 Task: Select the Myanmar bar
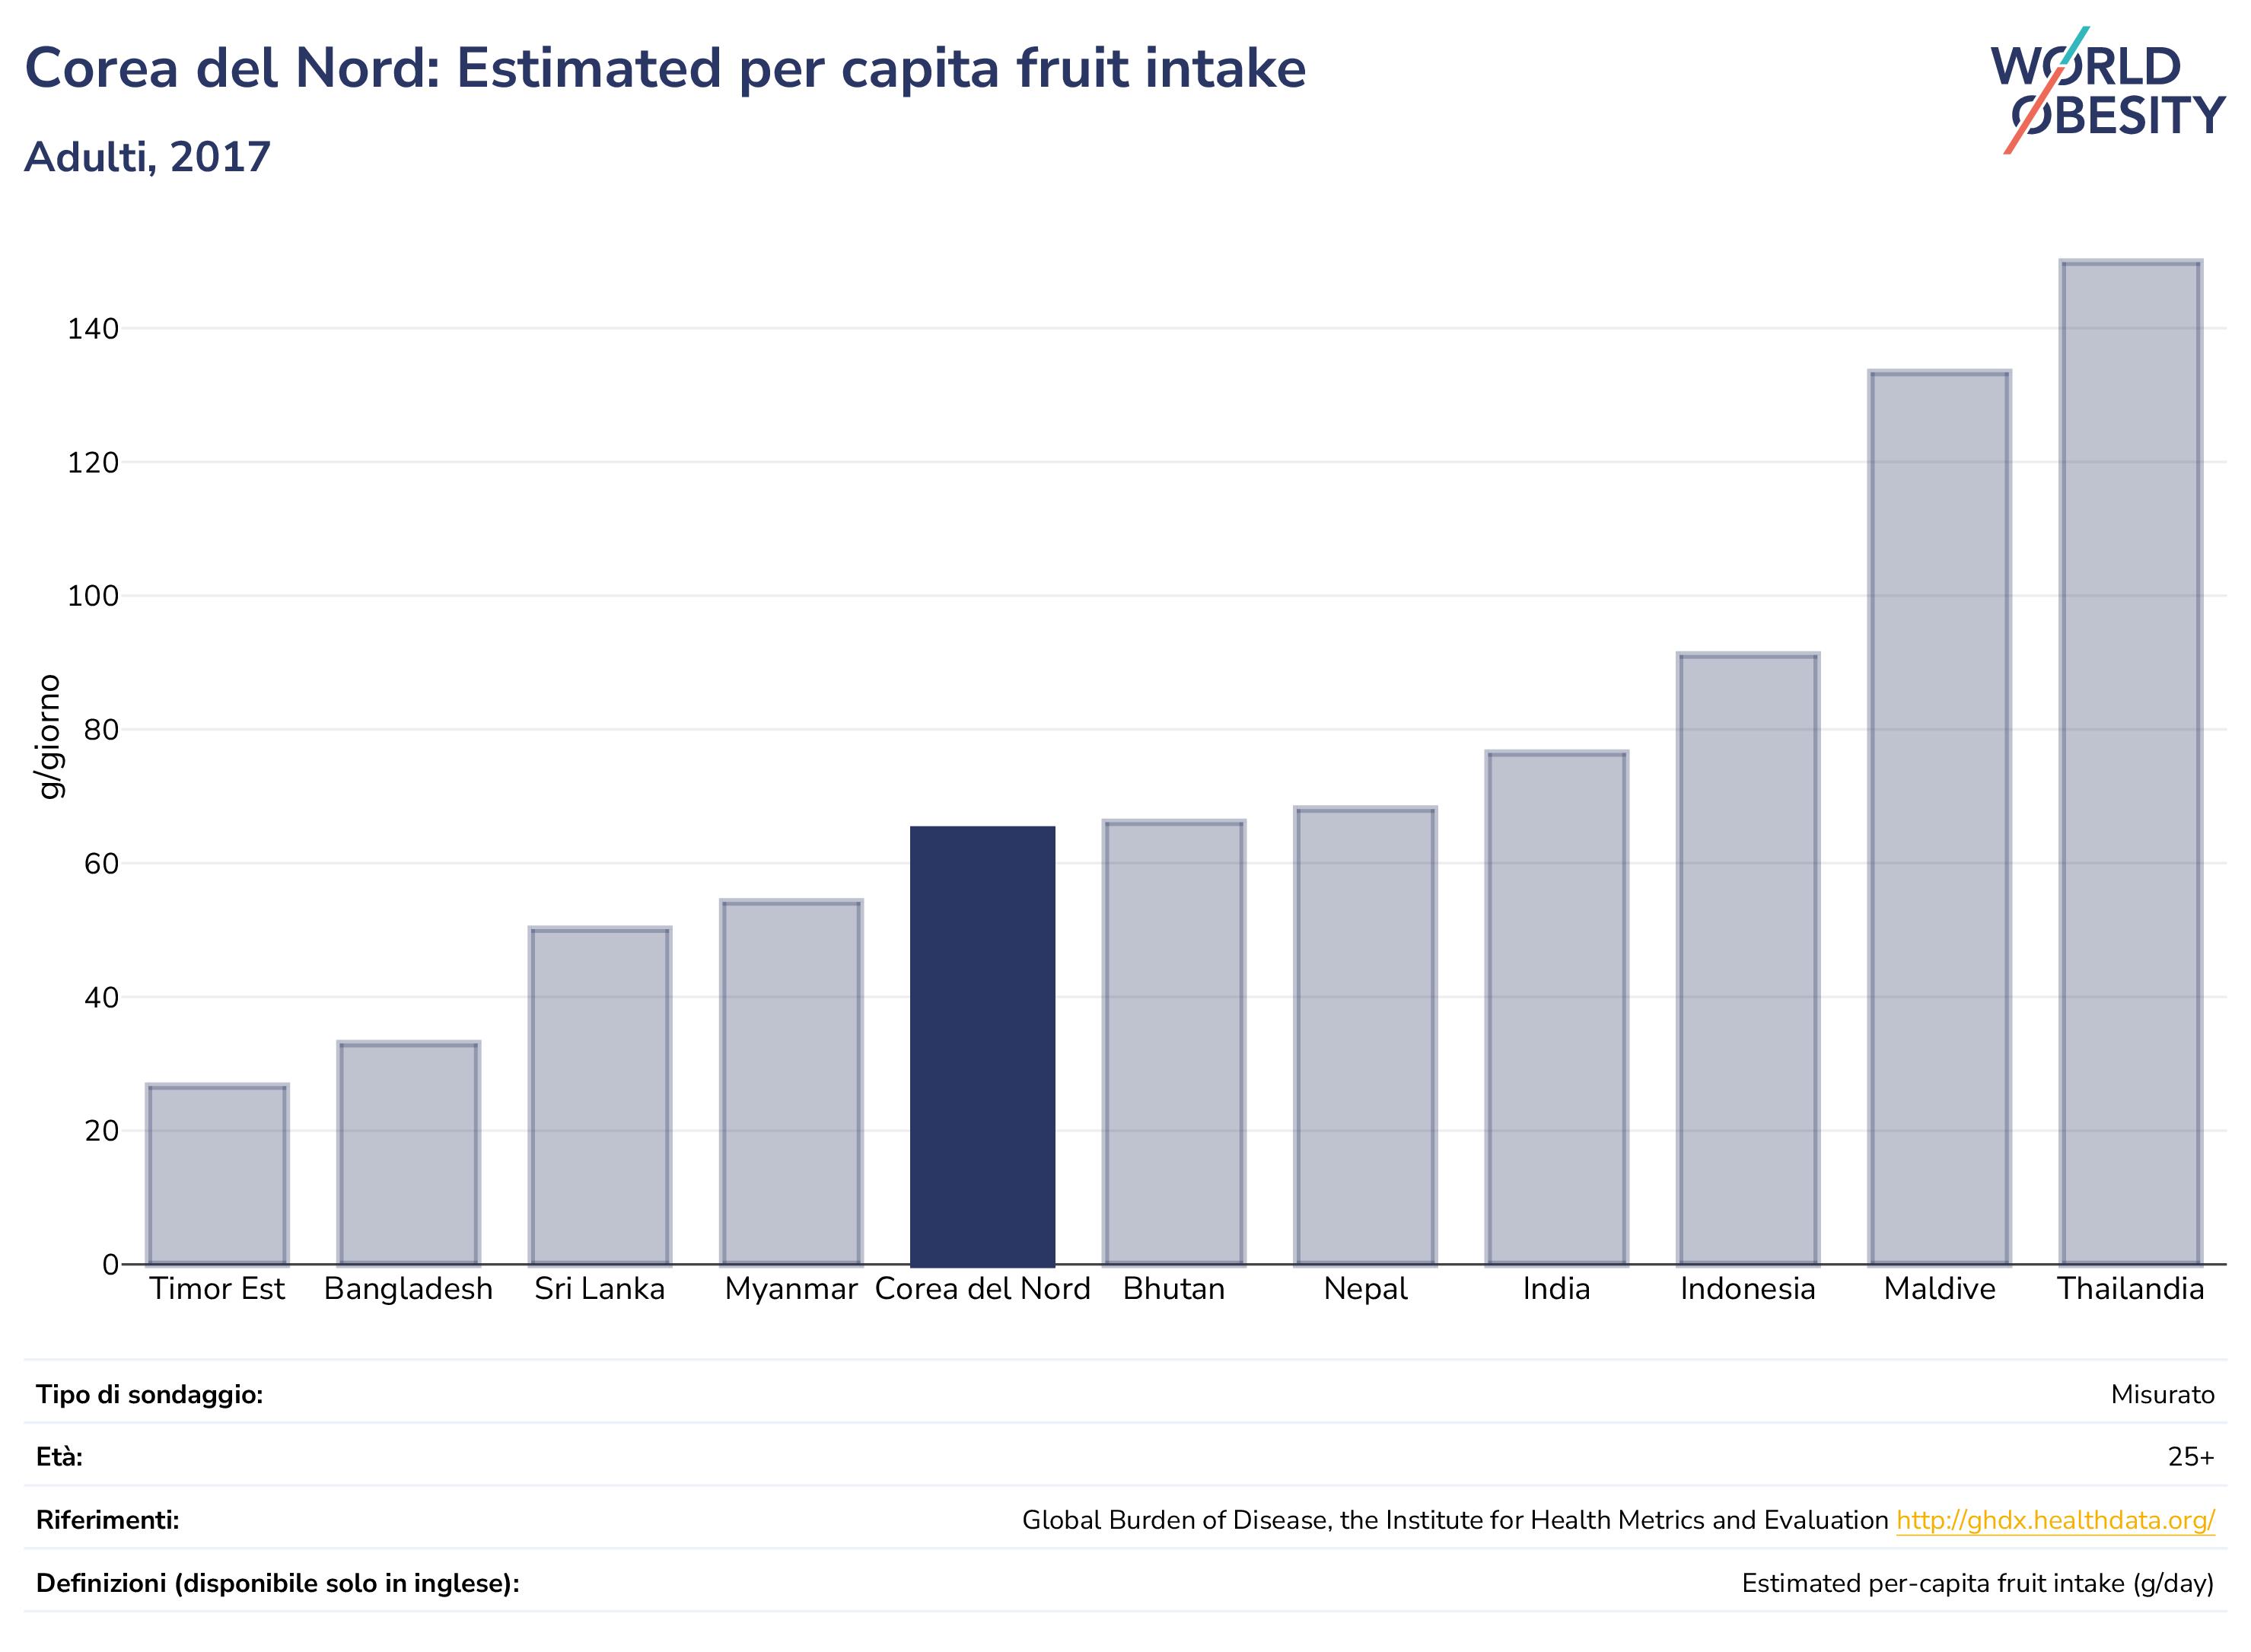[x=791, y=1082]
